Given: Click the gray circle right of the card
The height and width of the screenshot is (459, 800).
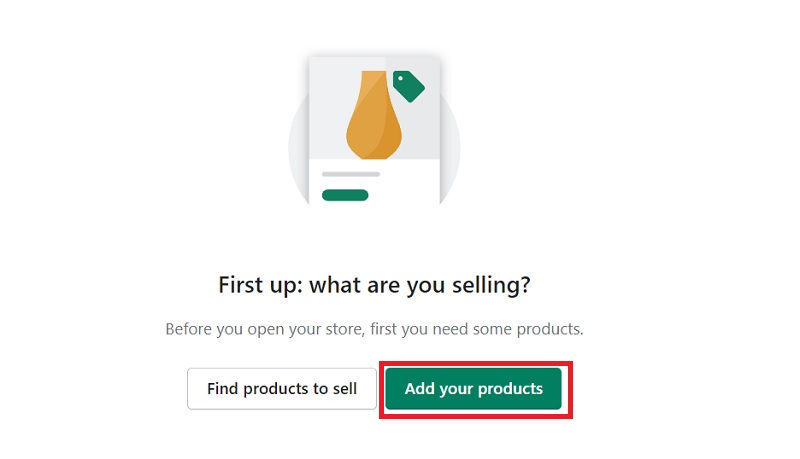Looking at the screenshot, I should pos(450,150).
